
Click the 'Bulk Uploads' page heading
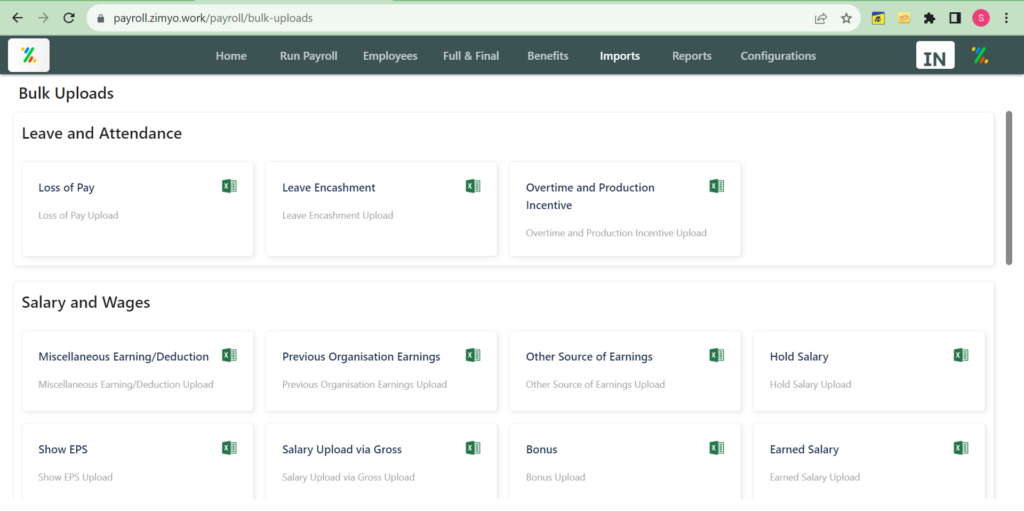pos(66,93)
